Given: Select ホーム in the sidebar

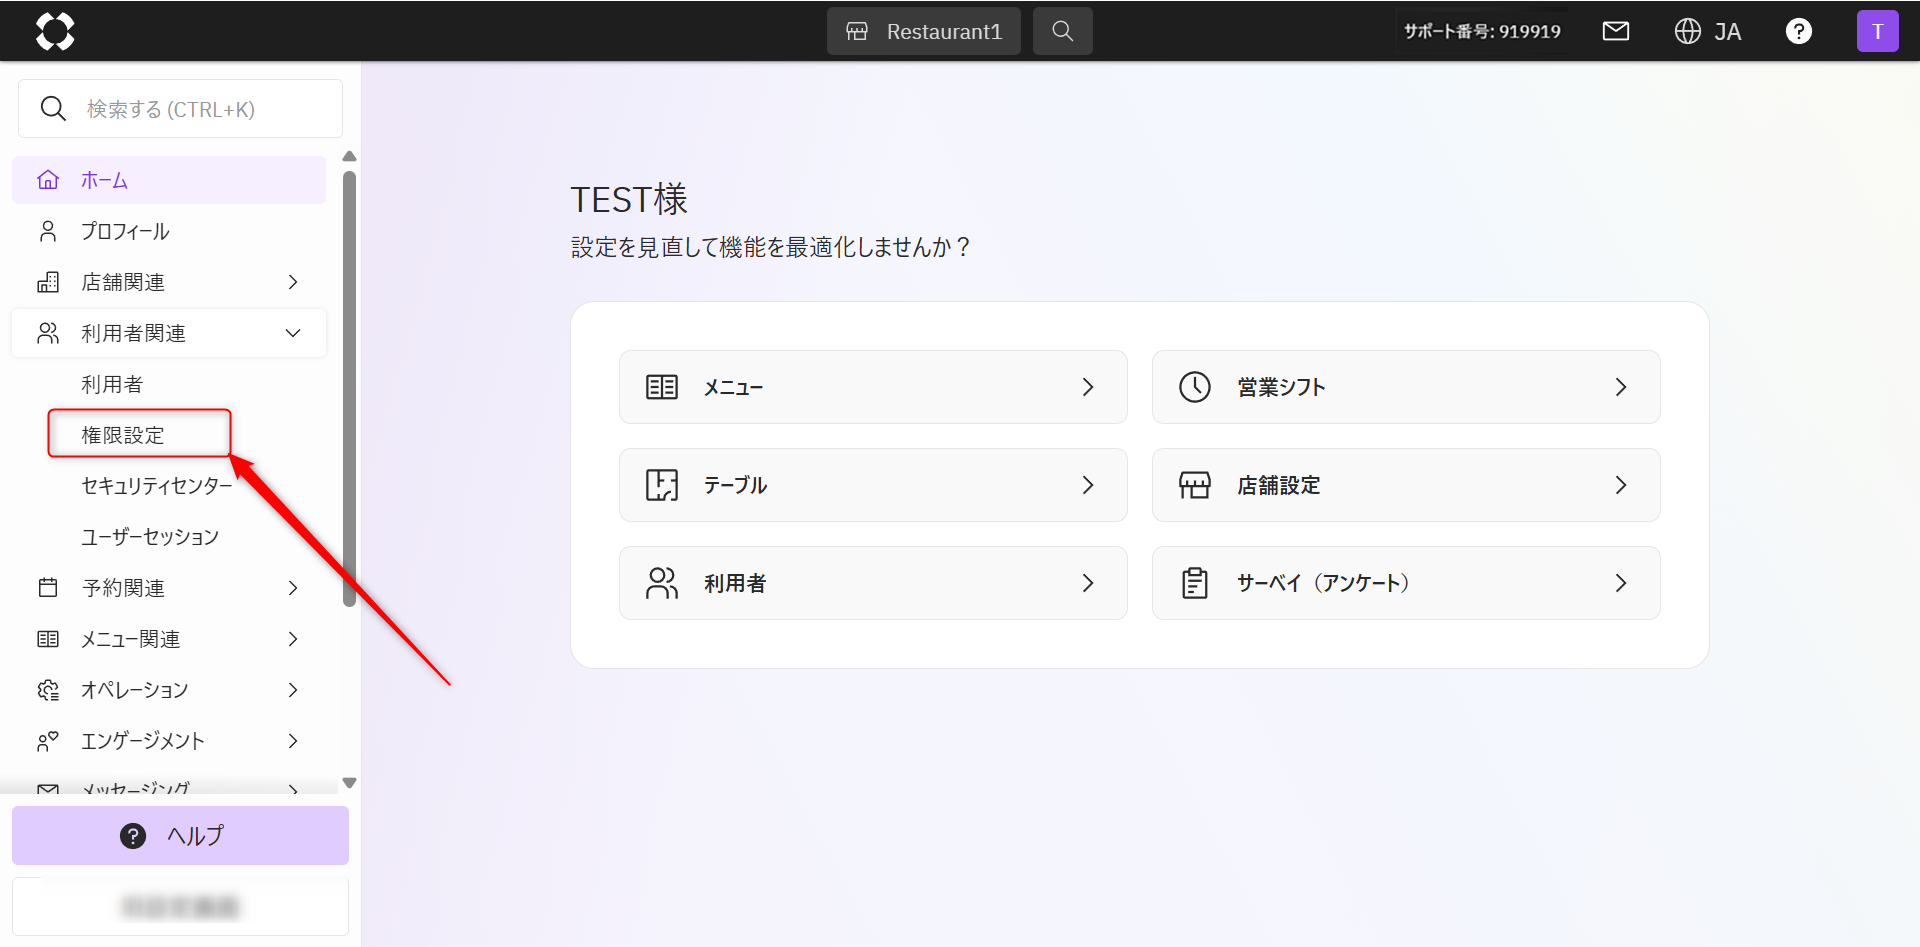Looking at the screenshot, I should point(169,180).
